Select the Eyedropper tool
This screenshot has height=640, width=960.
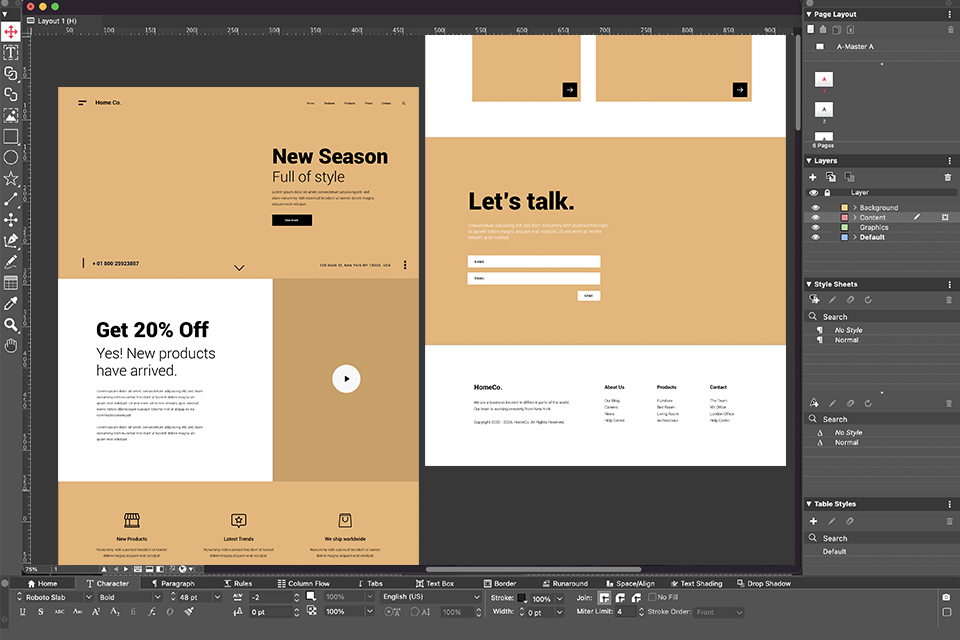pyautogui.click(x=11, y=303)
